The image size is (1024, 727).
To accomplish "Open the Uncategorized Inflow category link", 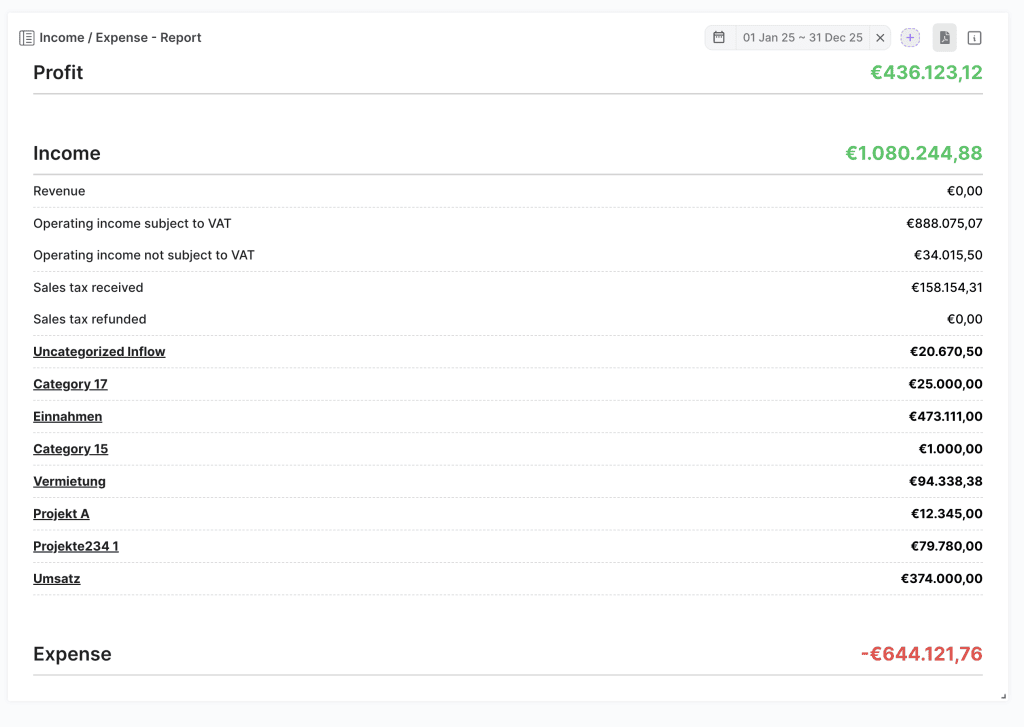I will click(99, 352).
